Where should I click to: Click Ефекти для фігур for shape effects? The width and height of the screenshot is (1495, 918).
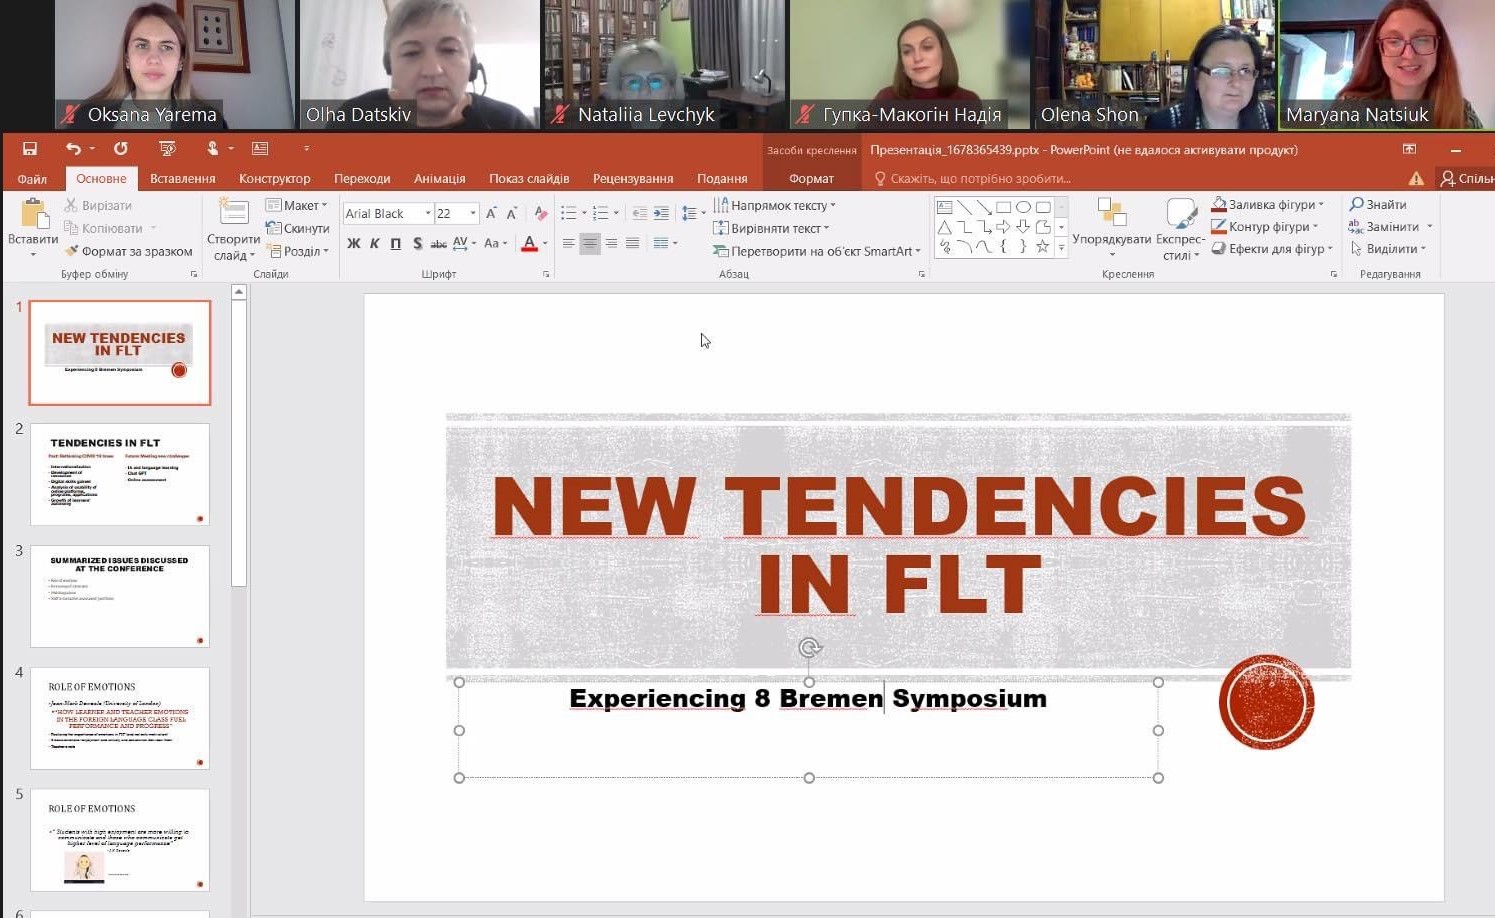pyautogui.click(x=1273, y=248)
